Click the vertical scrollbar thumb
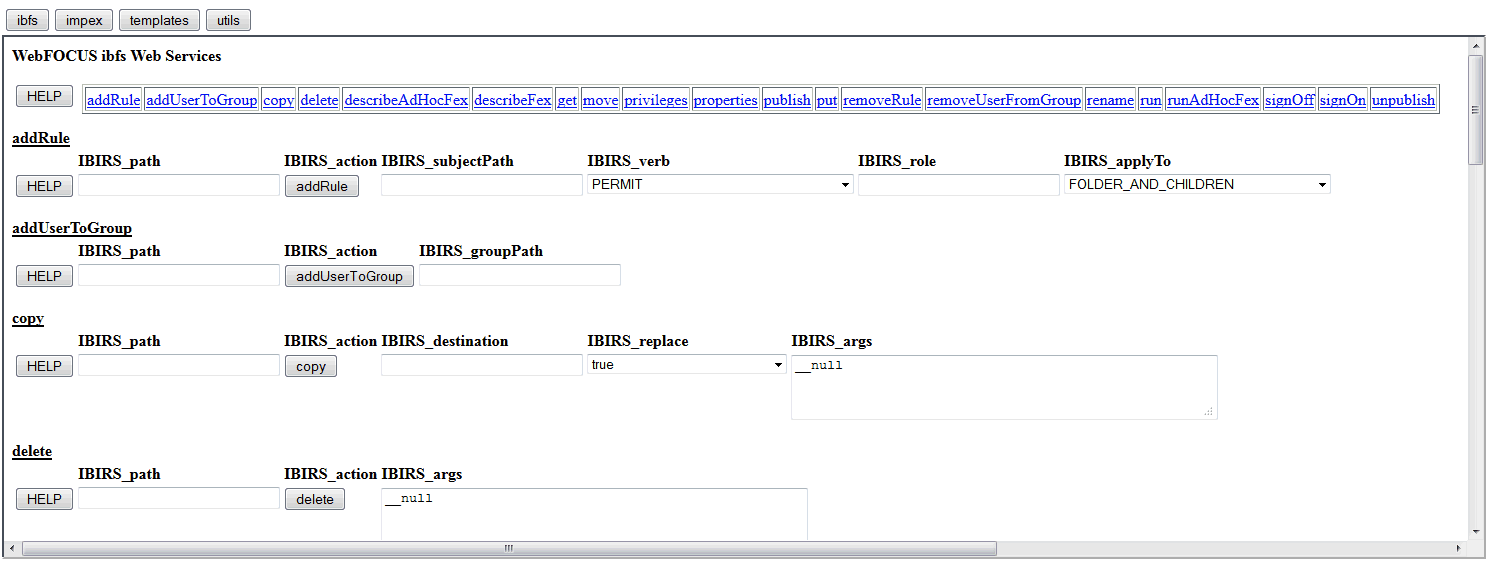 (1476, 109)
